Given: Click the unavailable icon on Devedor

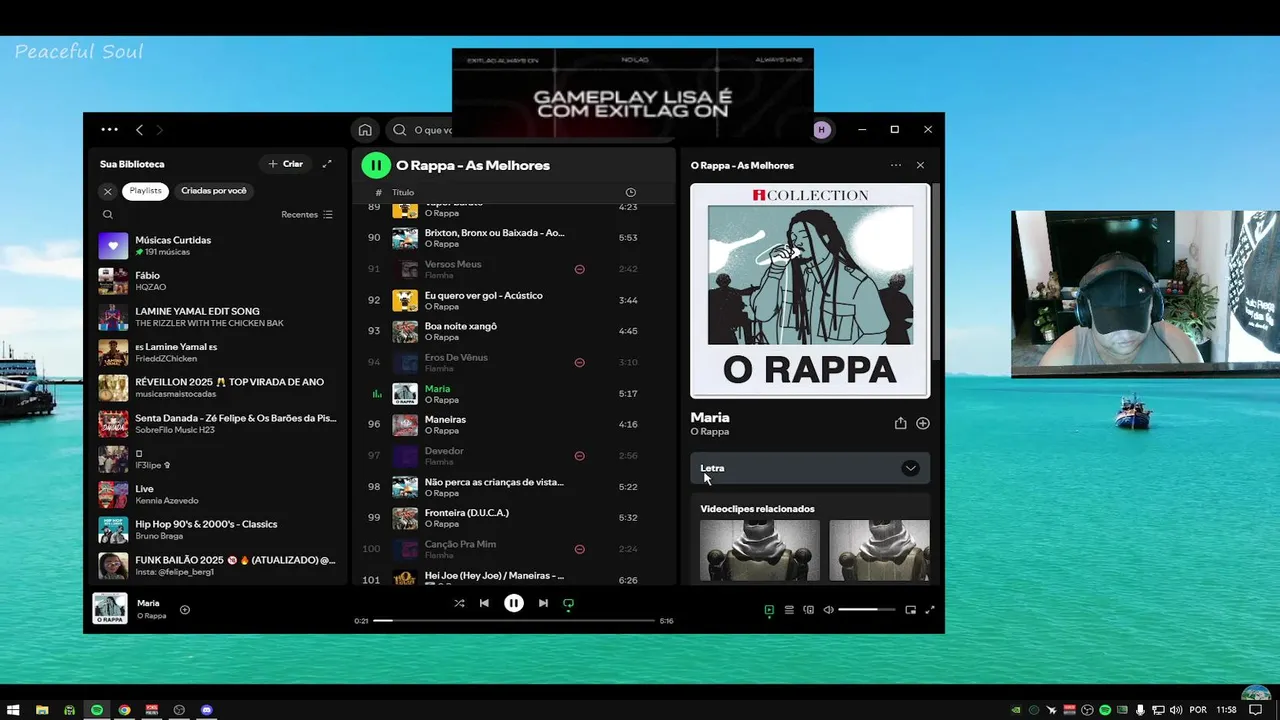Looking at the screenshot, I should point(579,456).
